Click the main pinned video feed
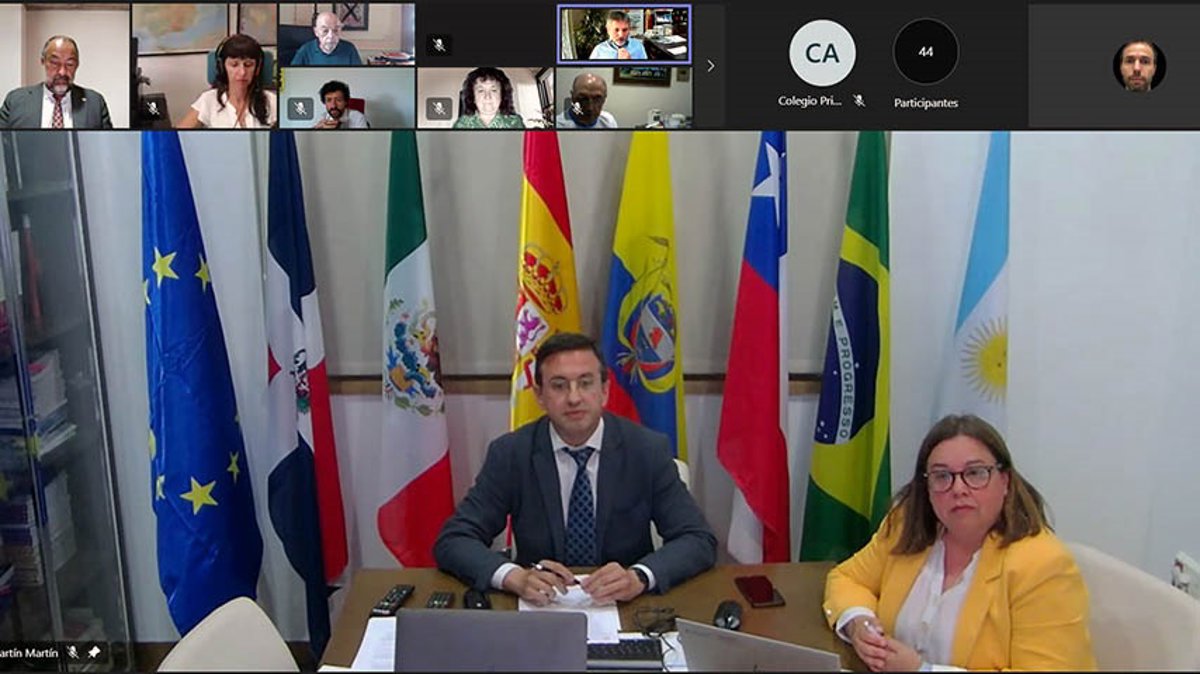1200x674 pixels. point(600,400)
